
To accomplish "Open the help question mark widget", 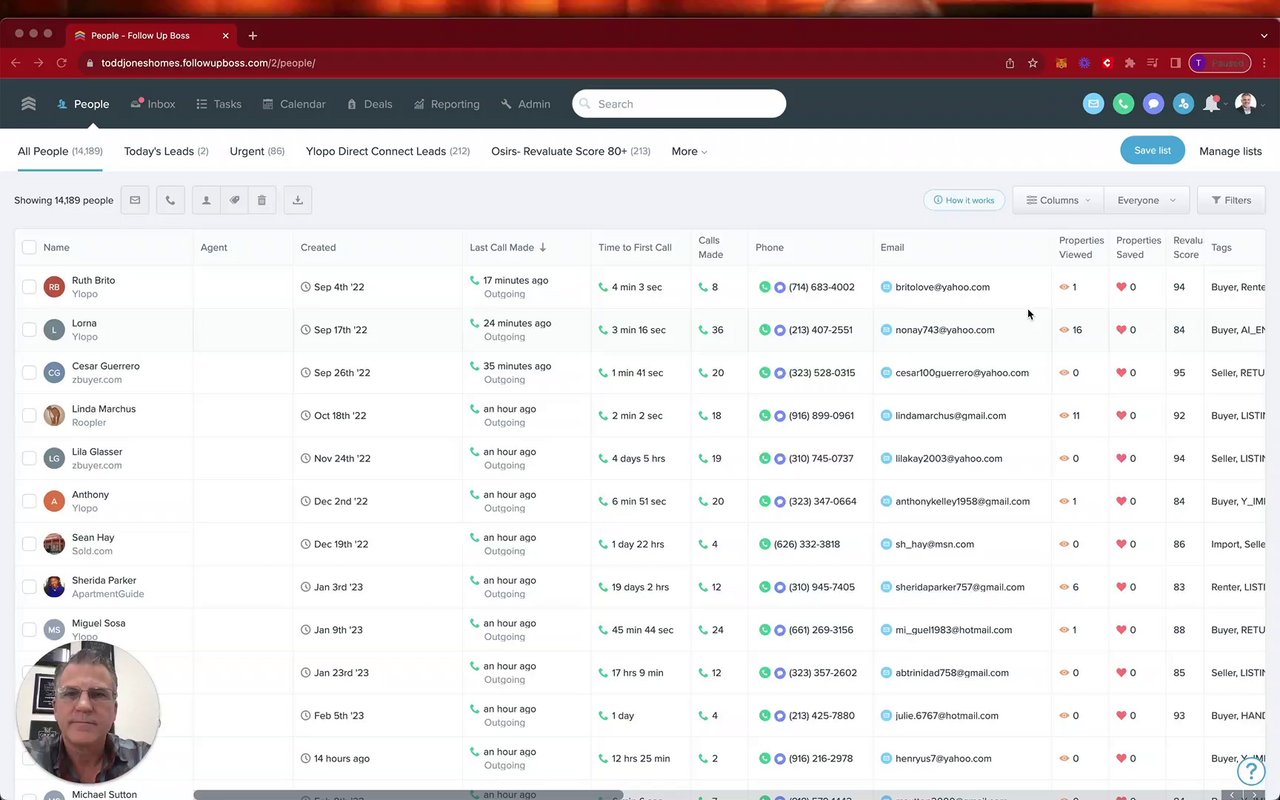I will point(1250,771).
